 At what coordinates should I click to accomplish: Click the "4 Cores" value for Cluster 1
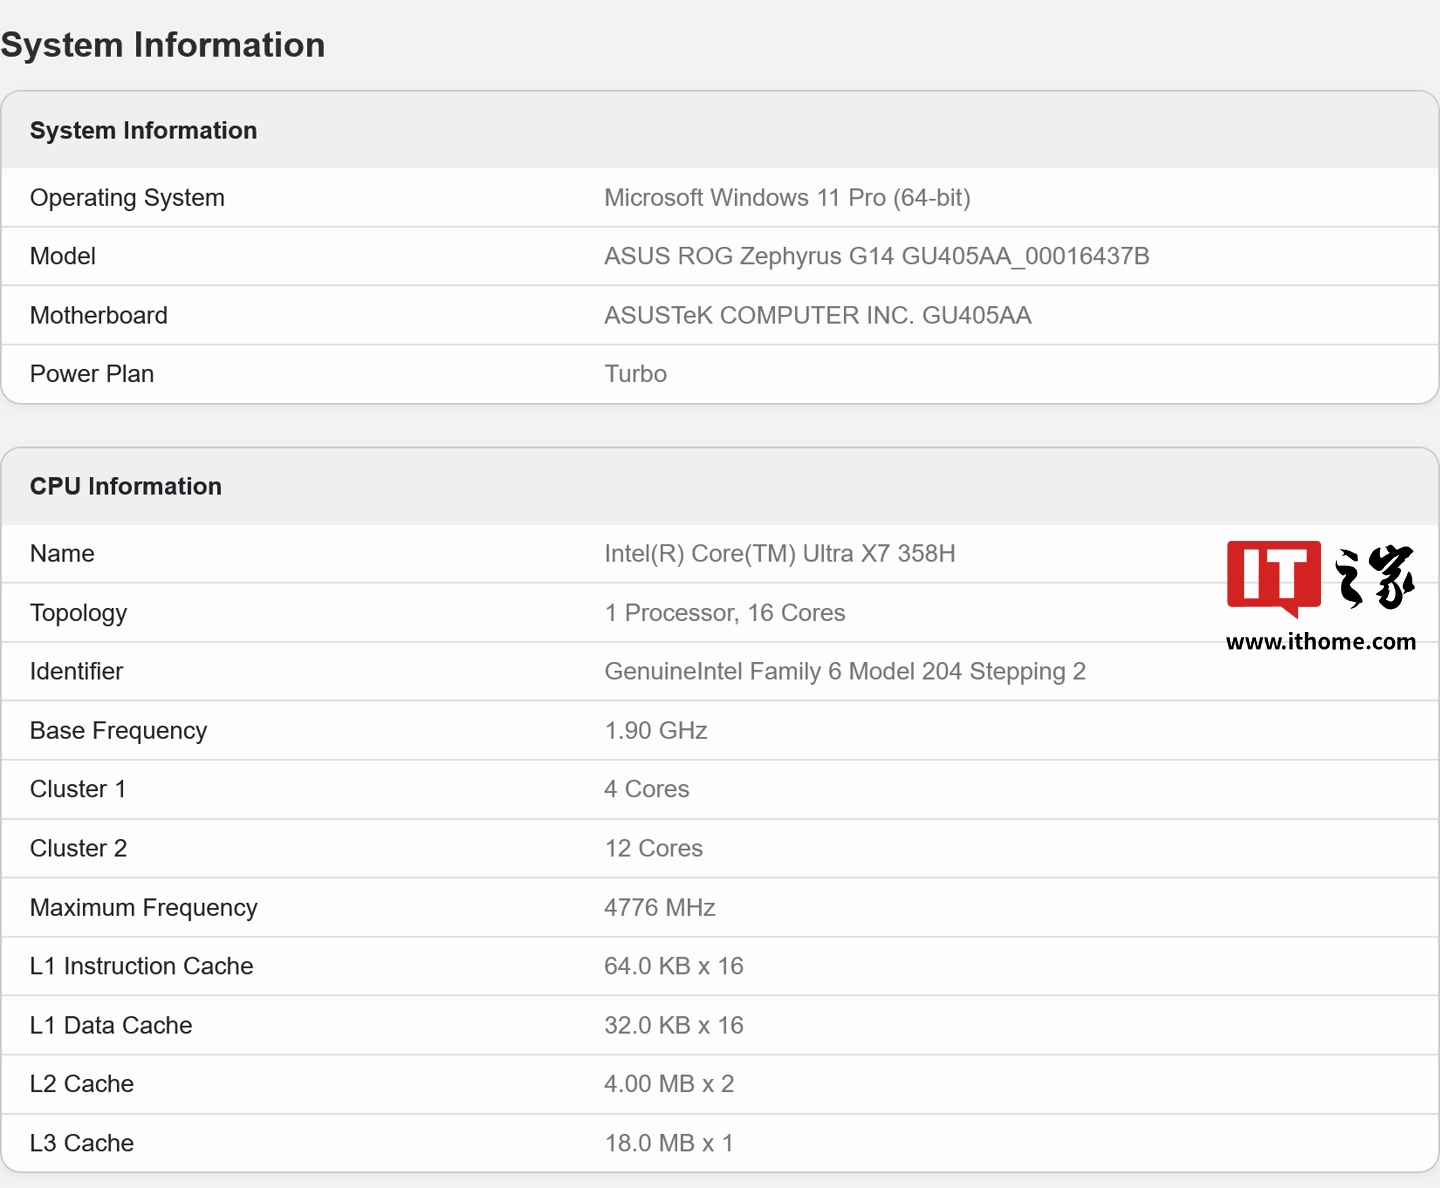point(647,789)
